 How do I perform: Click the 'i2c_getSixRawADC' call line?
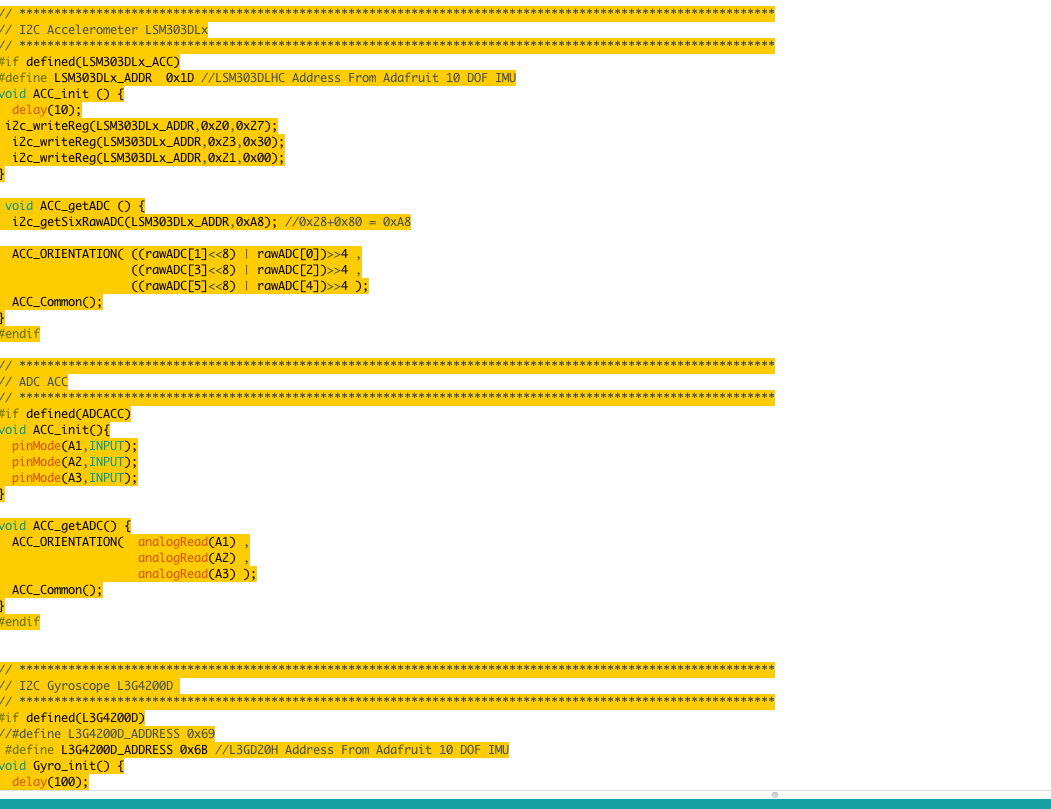click(x=211, y=222)
